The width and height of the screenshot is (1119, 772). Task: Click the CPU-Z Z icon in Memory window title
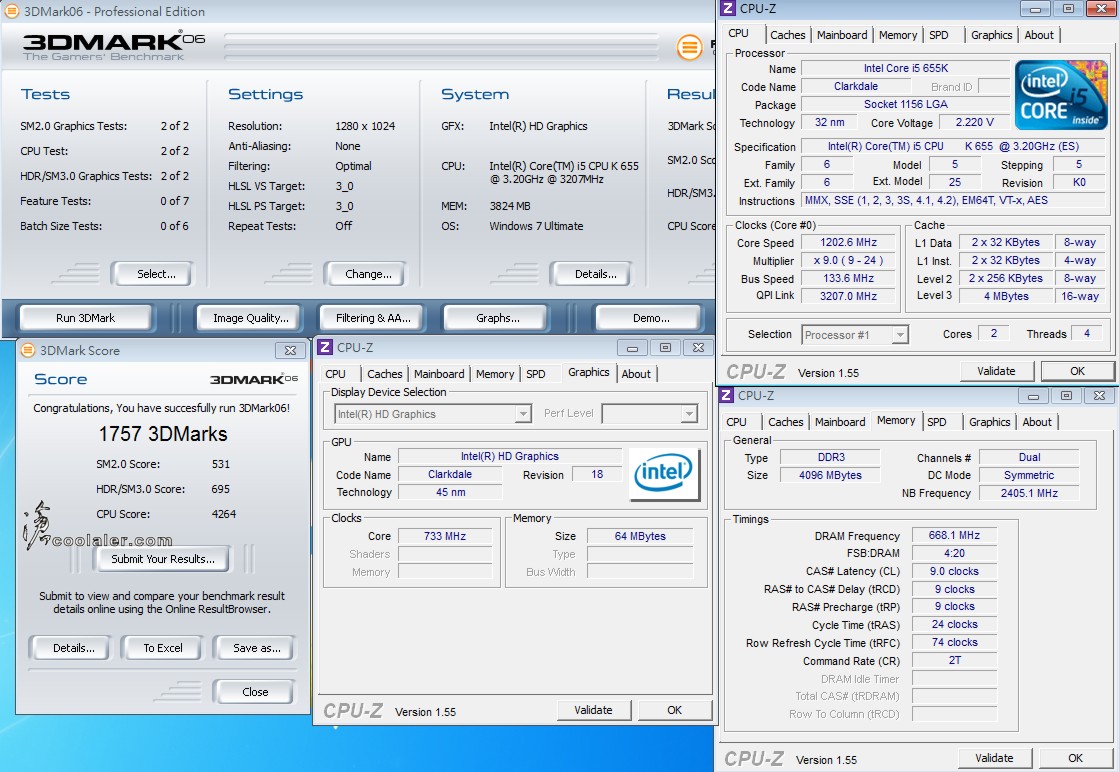(726, 395)
